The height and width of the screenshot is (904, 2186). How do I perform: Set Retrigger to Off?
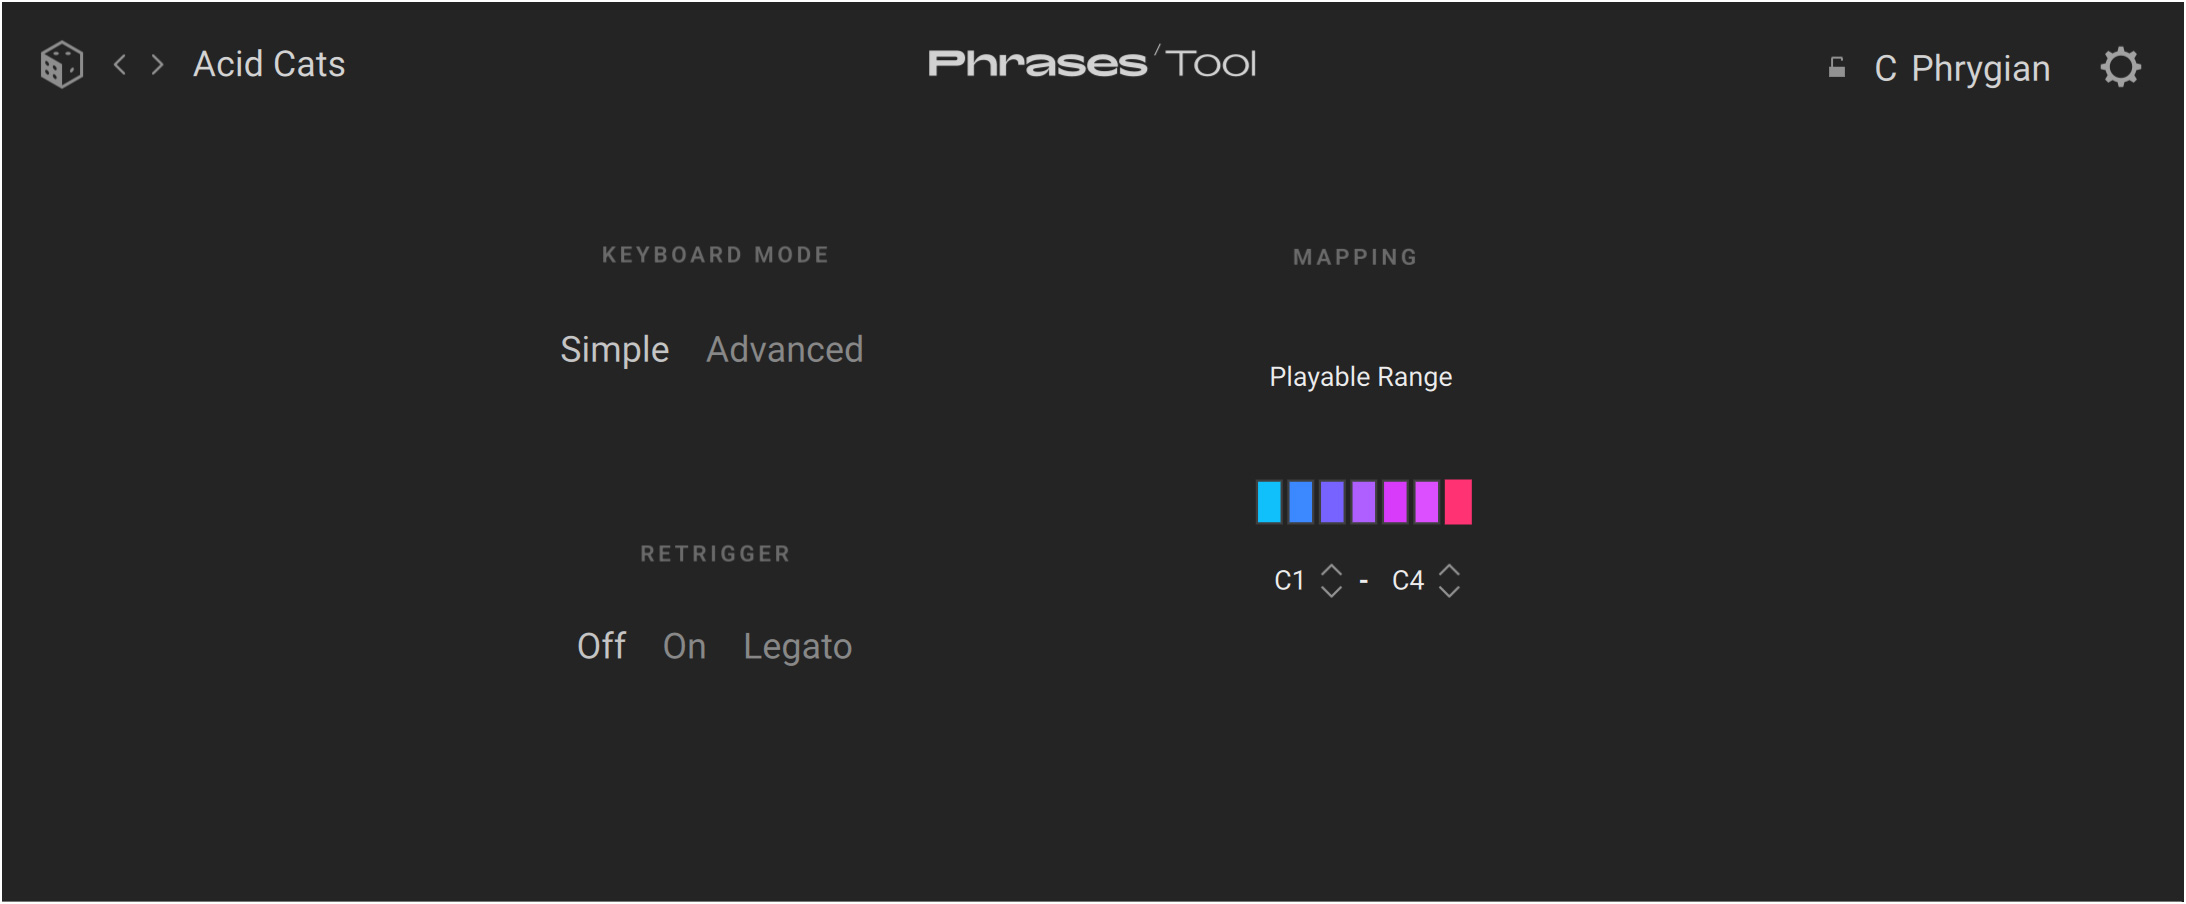601,647
